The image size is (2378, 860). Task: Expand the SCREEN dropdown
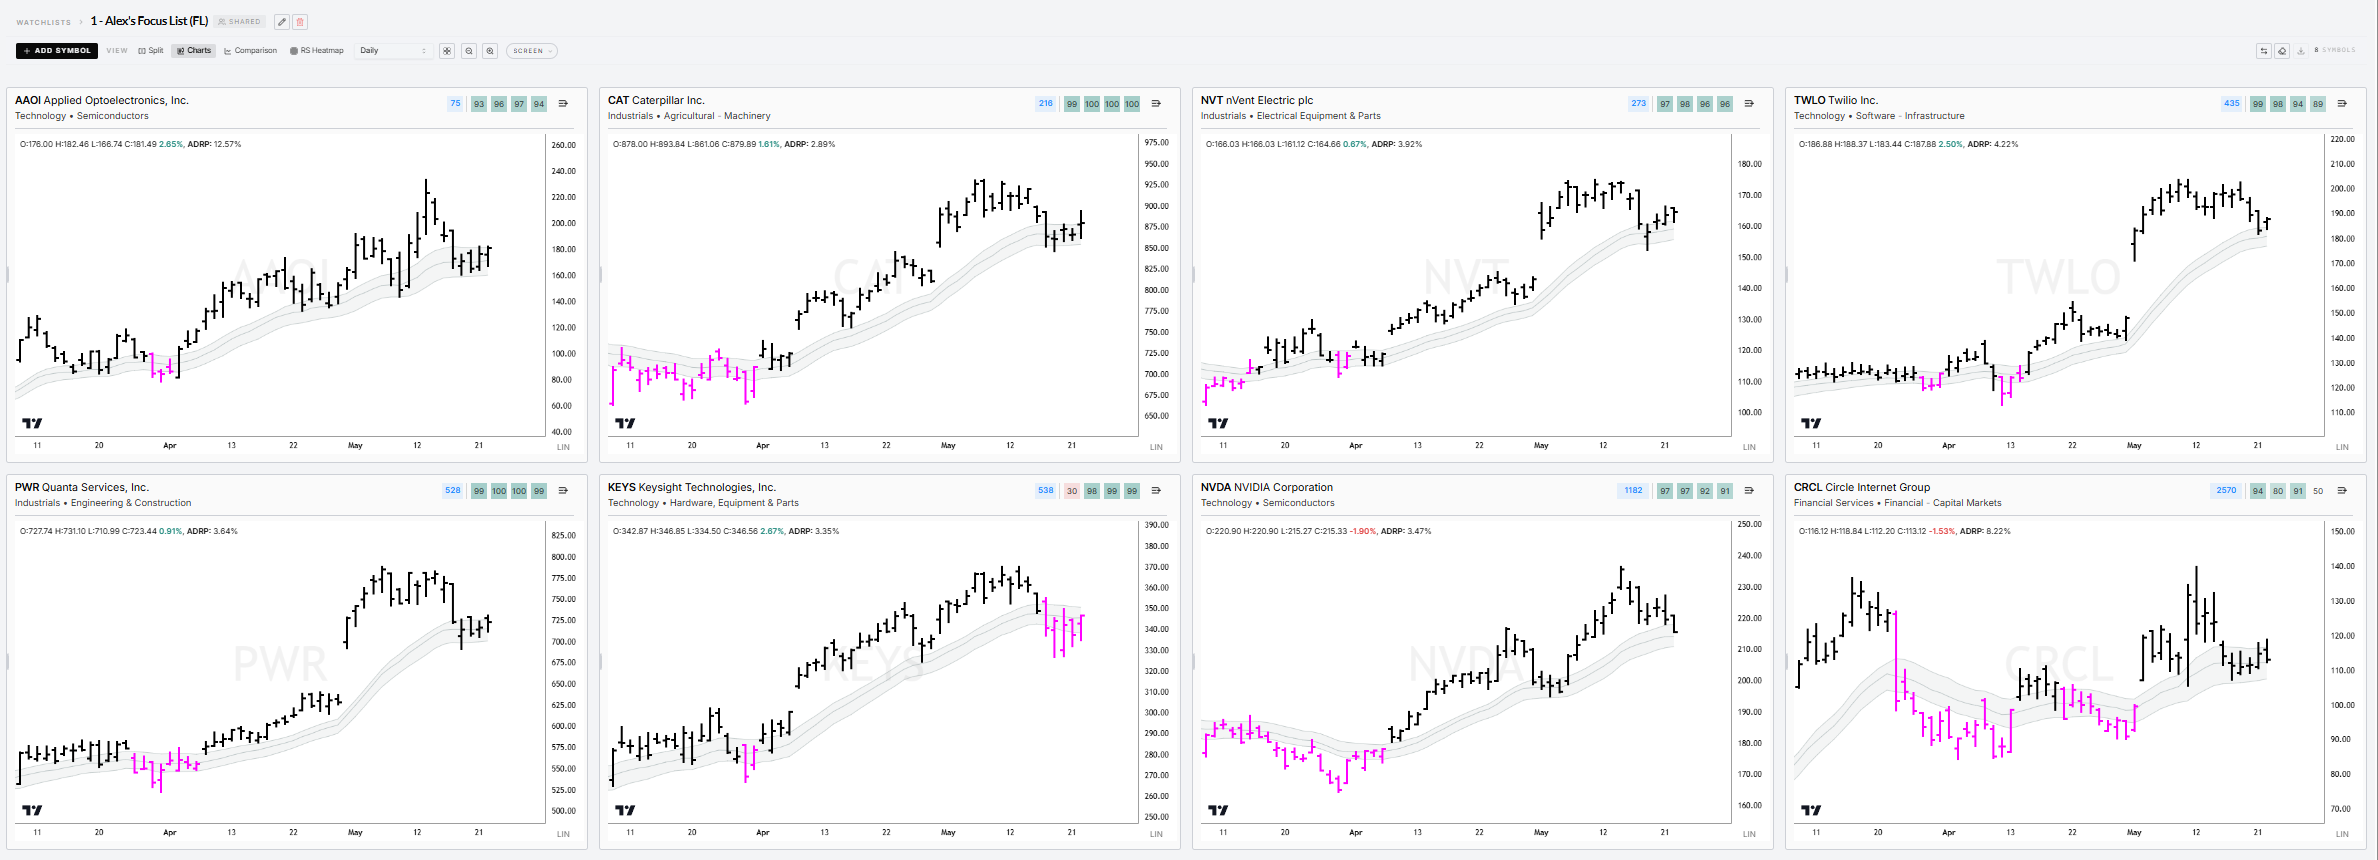pyautogui.click(x=532, y=51)
